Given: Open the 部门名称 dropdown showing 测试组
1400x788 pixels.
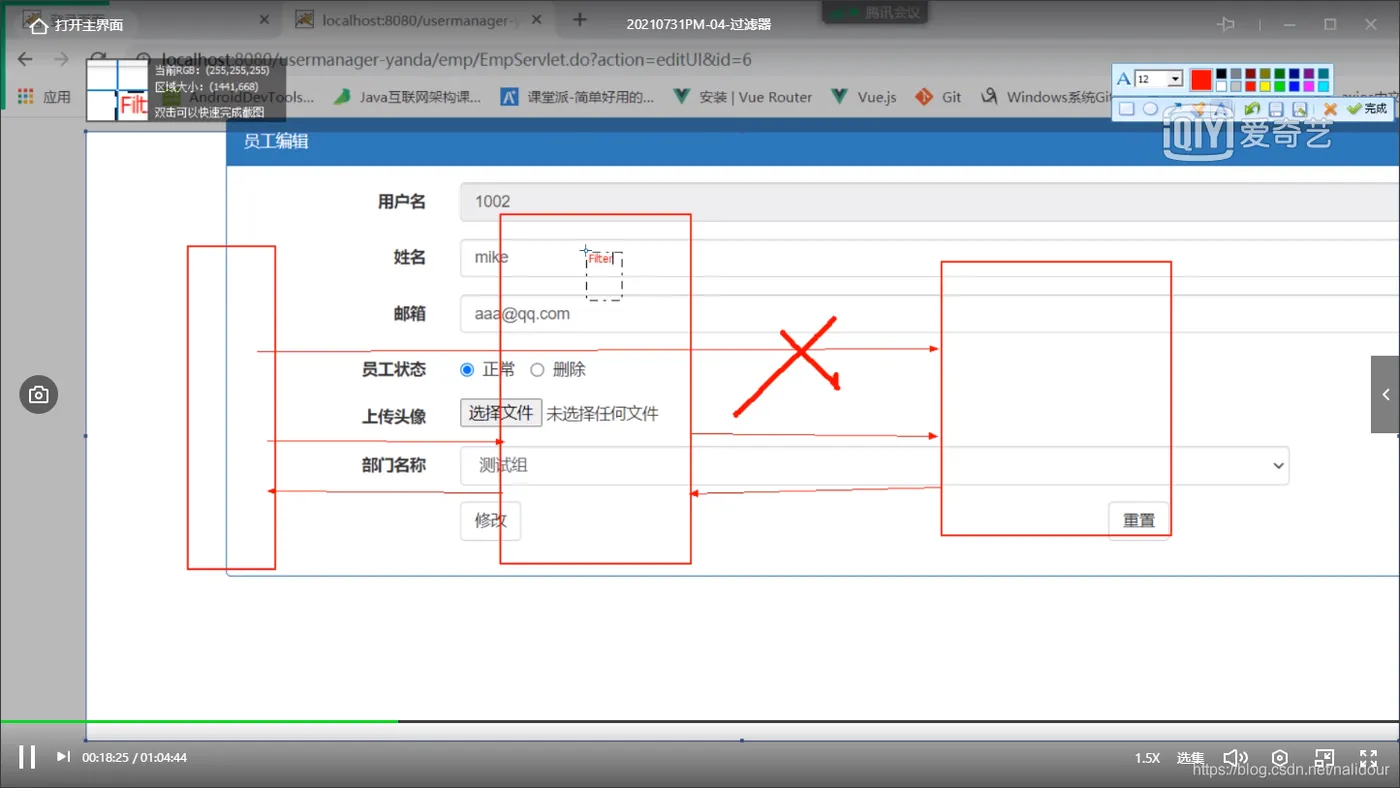Looking at the screenshot, I should pos(875,465).
